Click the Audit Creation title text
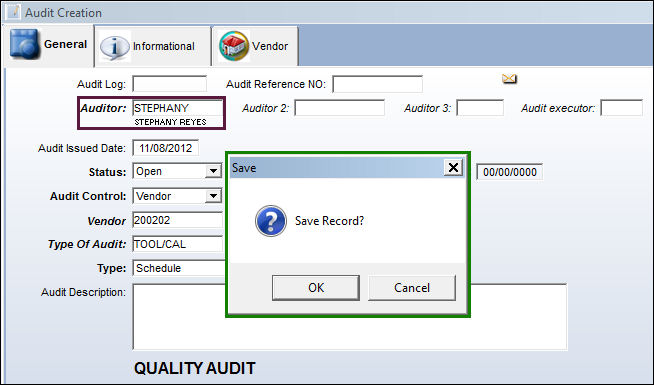The image size is (654, 385). pyautogui.click(x=63, y=13)
